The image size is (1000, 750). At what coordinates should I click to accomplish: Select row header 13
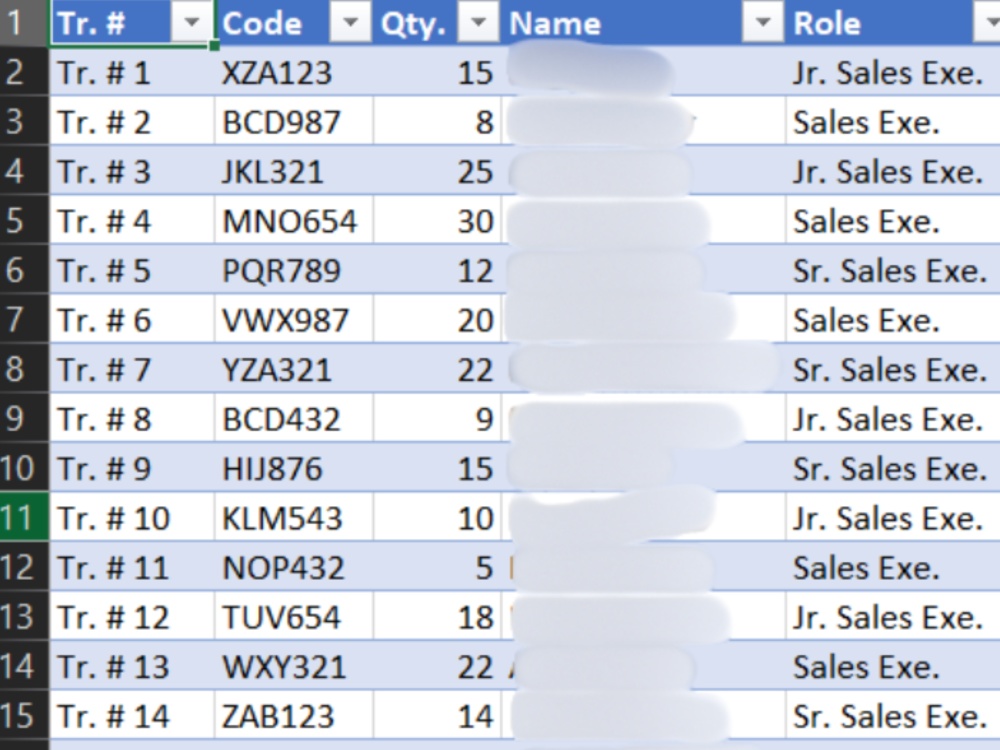click(x=24, y=617)
